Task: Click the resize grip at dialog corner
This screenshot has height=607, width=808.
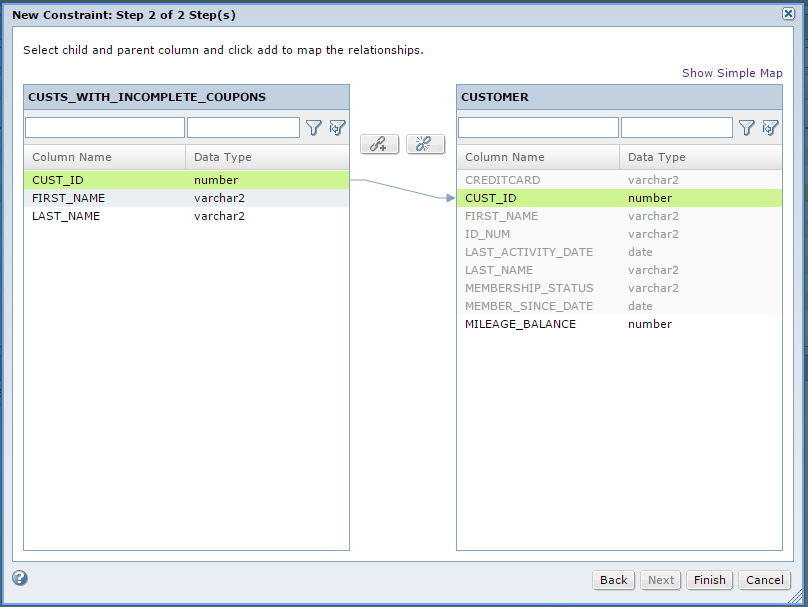Action: point(797,597)
